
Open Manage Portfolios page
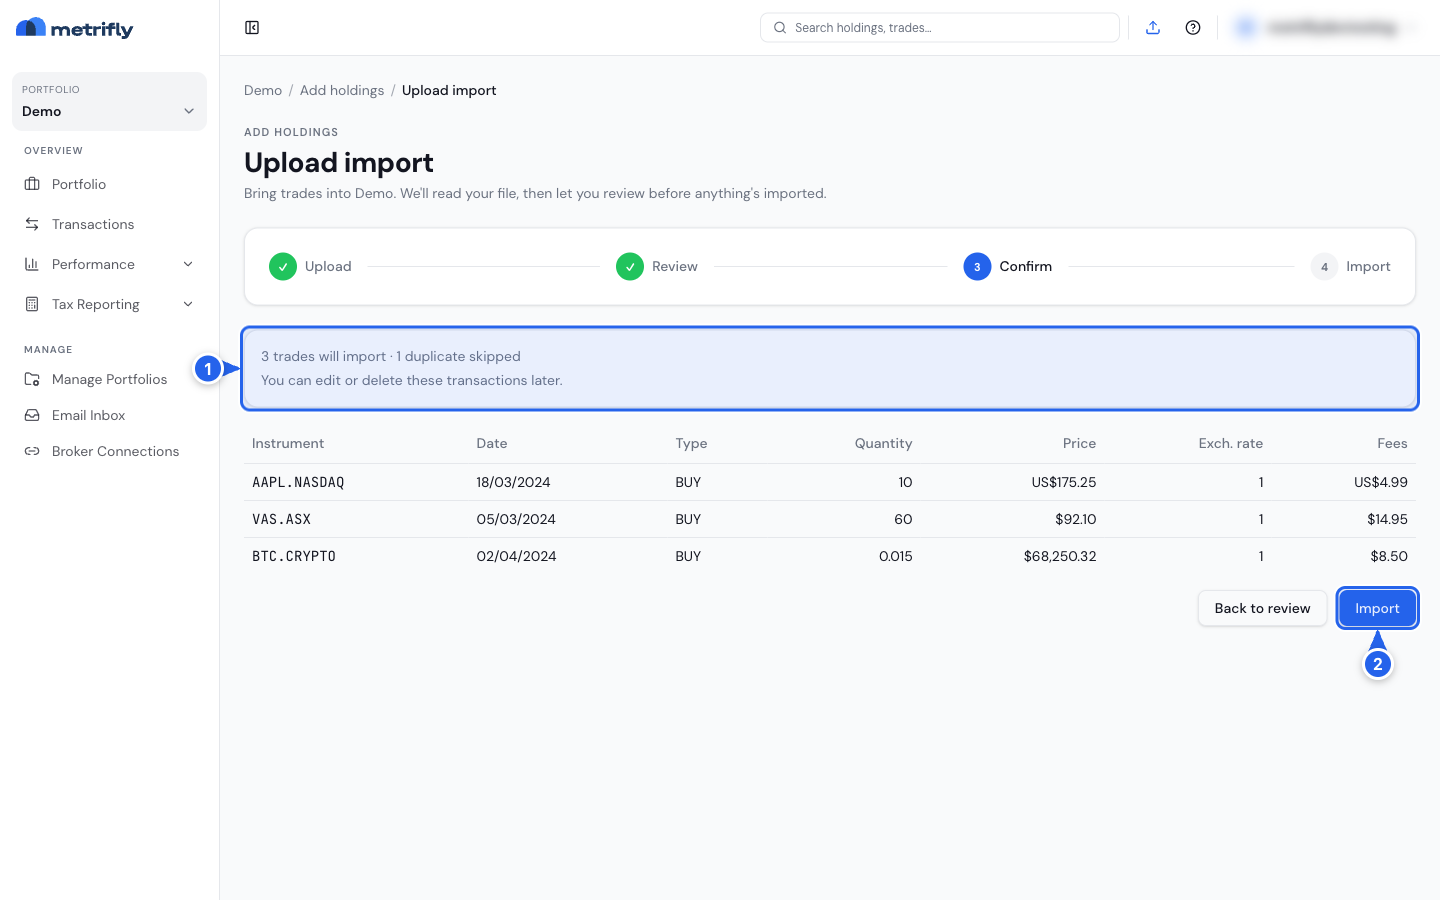(109, 379)
